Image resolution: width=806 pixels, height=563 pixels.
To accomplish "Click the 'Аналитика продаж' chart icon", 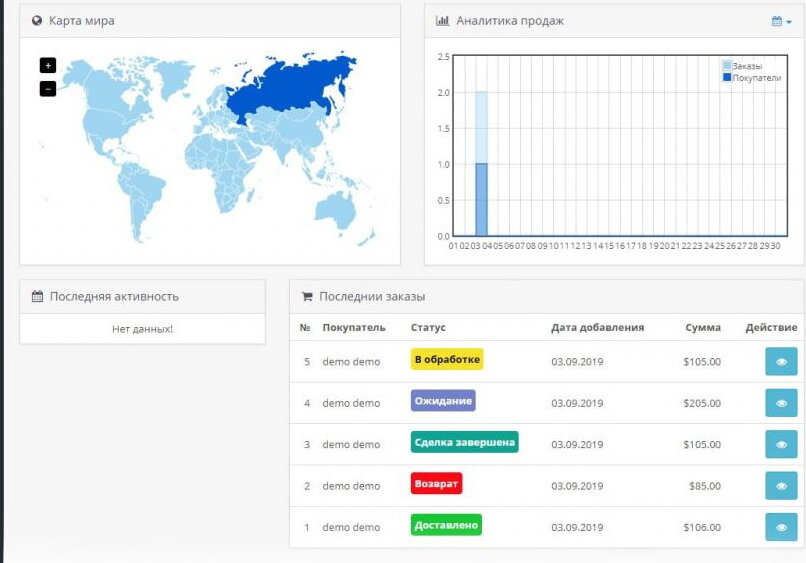I will pyautogui.click(x=443, y=21).
